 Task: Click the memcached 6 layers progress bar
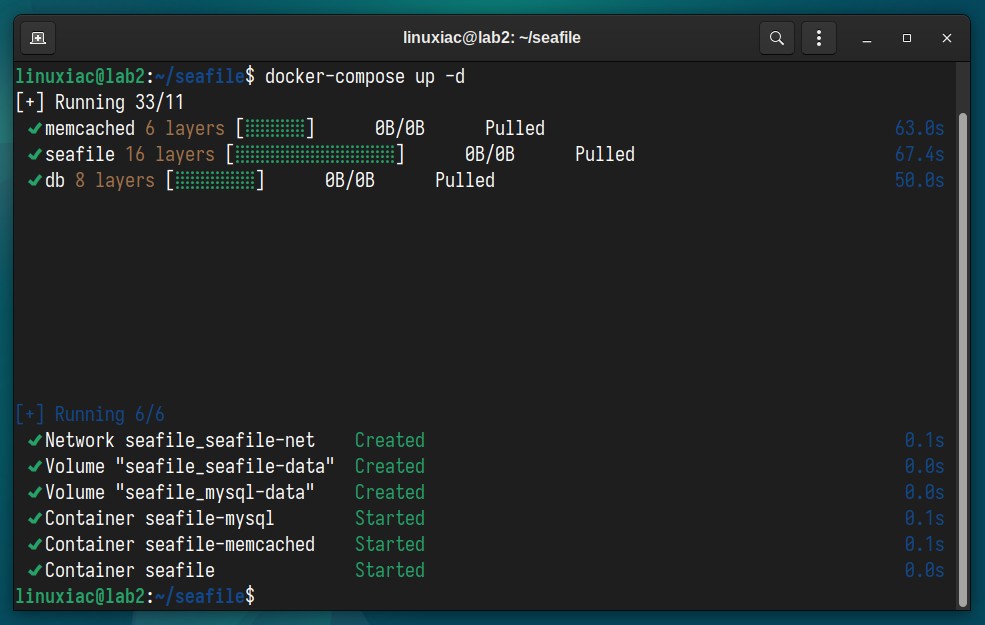(x=275, y=129)
